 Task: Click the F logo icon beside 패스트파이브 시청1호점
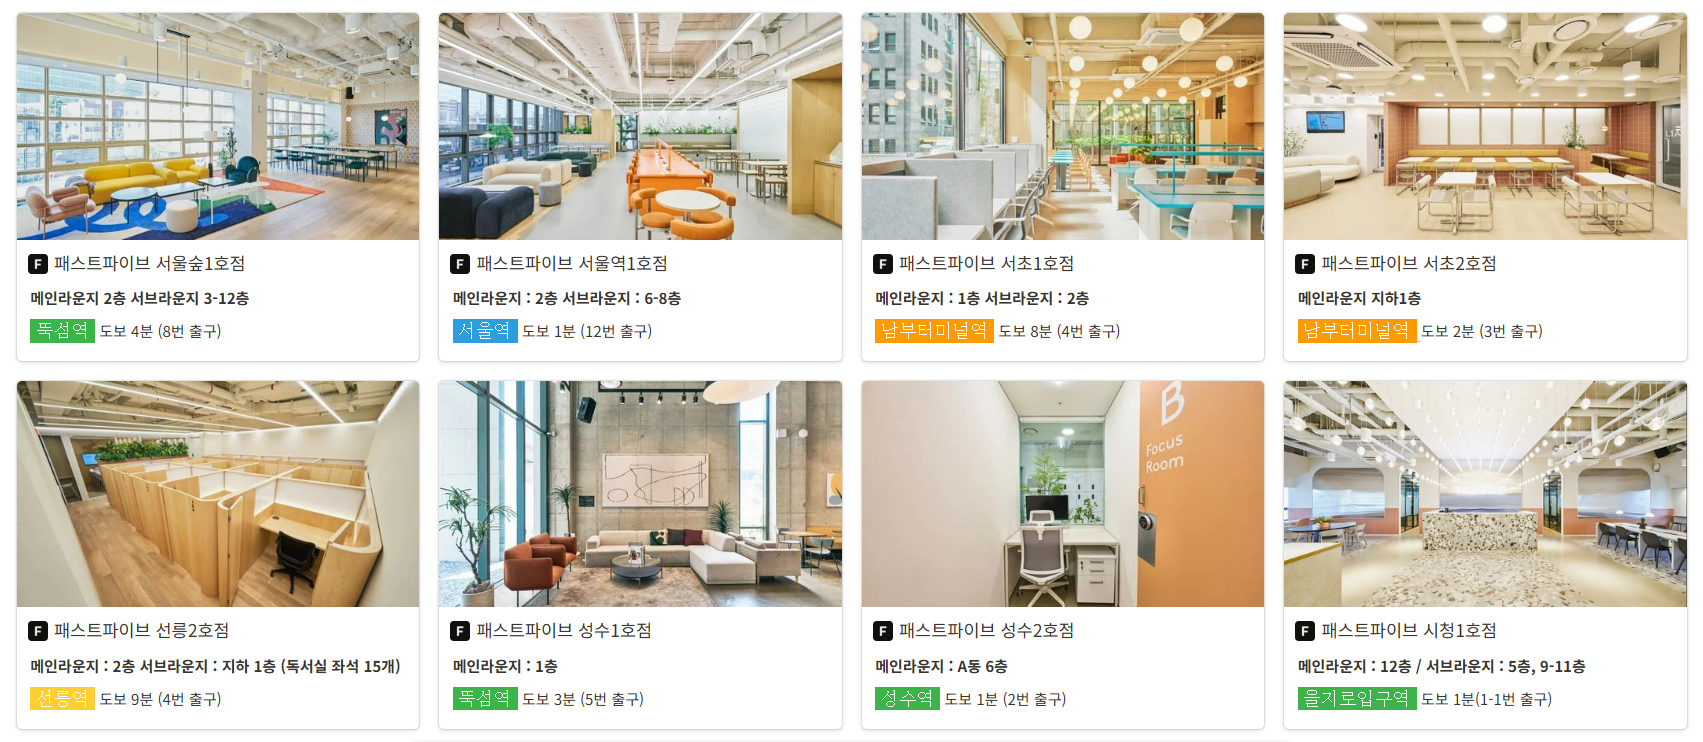tap(1305, 631)
